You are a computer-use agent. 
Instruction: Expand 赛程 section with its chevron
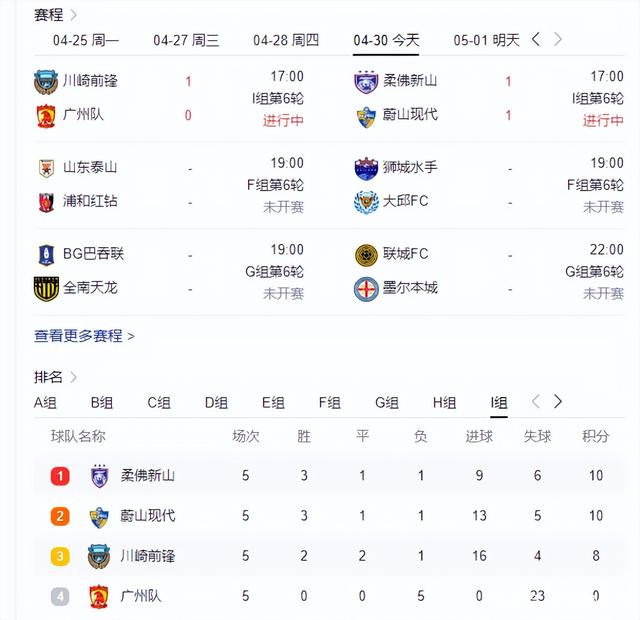74,15
